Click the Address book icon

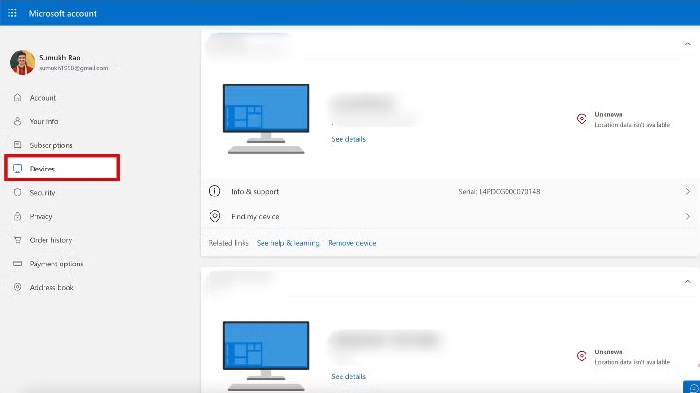click(x=17, y=287)
